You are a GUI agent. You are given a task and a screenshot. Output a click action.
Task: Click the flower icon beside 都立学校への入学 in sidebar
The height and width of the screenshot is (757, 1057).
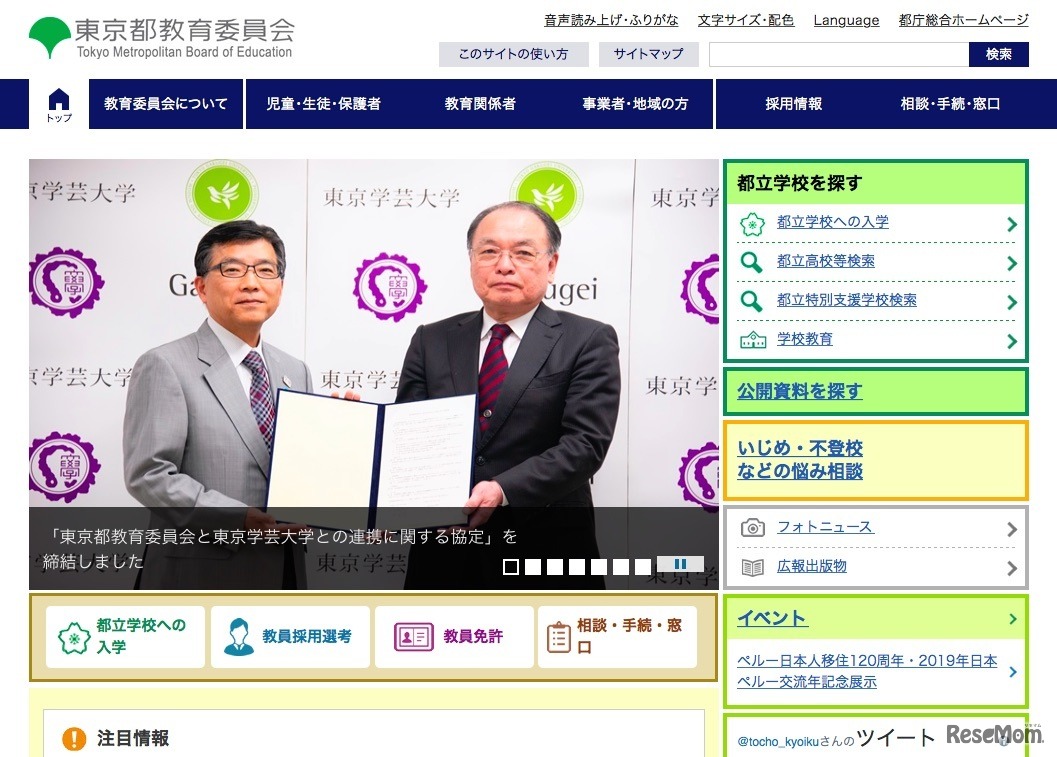point(752,224)
